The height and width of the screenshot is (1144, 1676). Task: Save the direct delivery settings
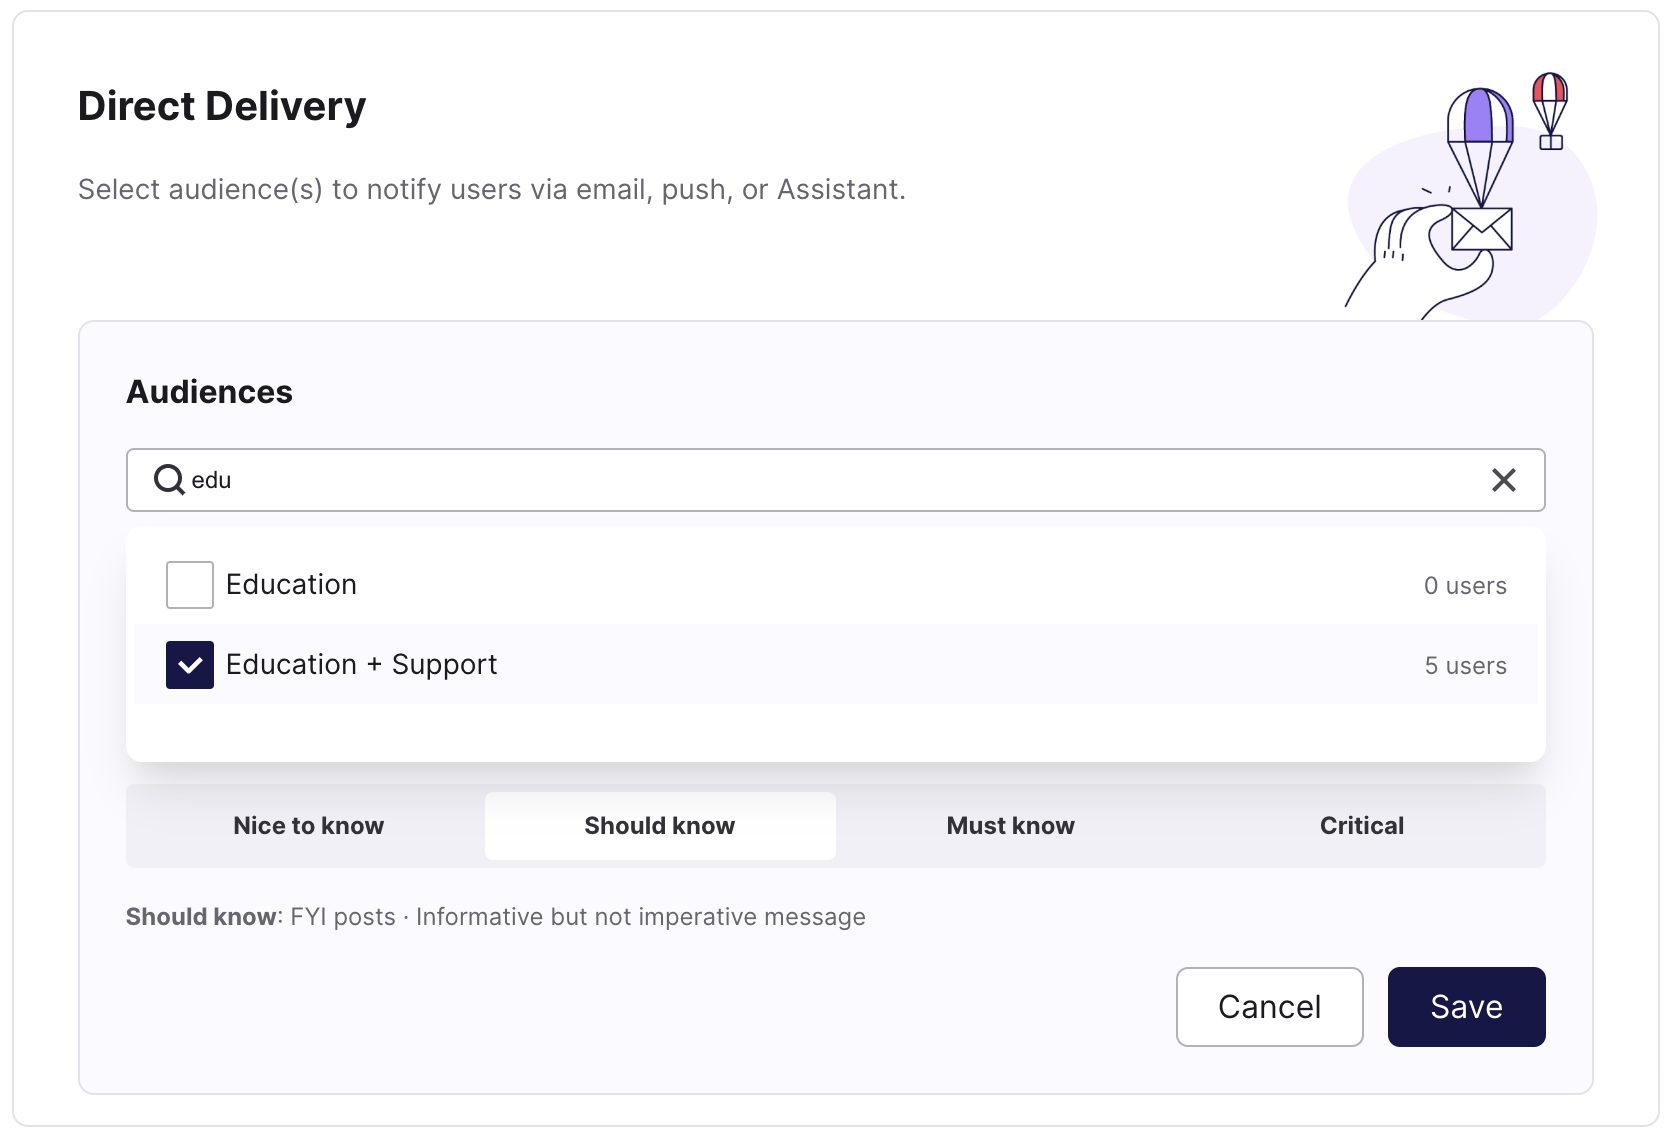[1466, 1007]
